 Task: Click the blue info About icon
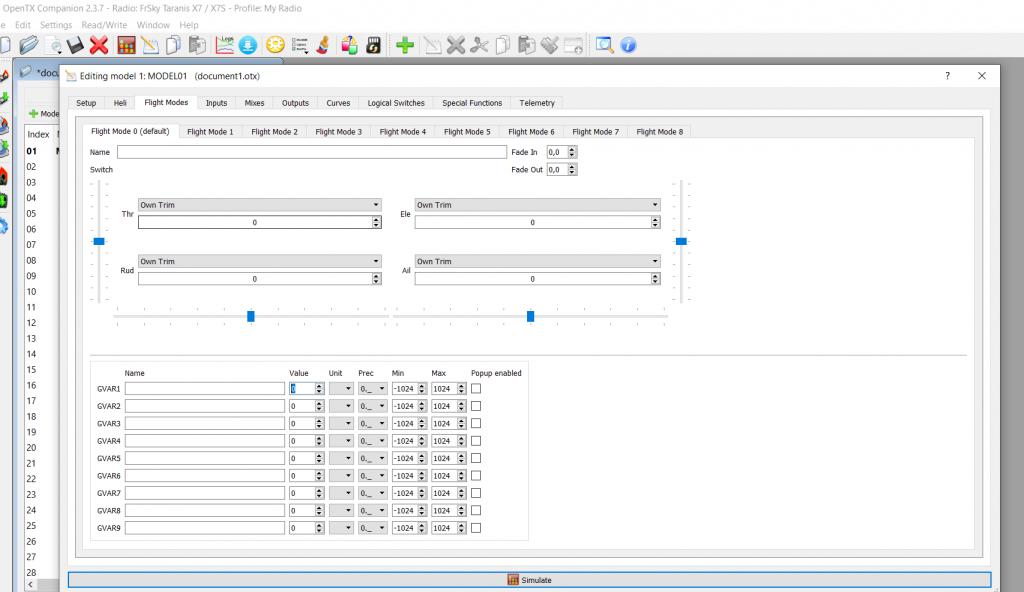point(628,45)
